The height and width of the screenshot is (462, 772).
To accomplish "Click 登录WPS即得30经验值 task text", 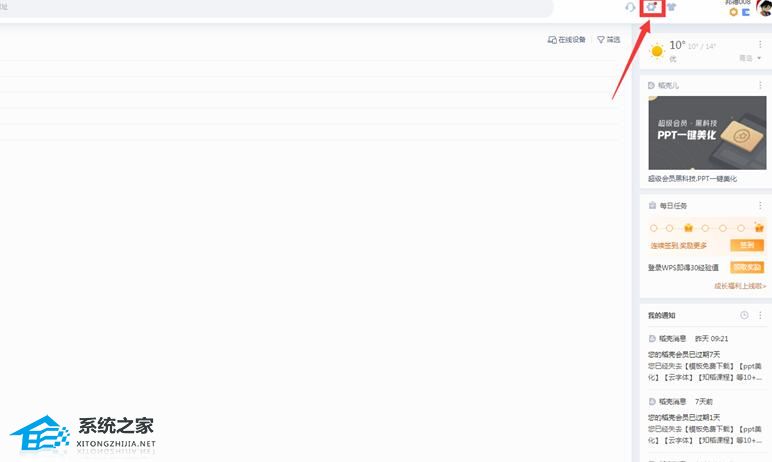I will [683, 267].
